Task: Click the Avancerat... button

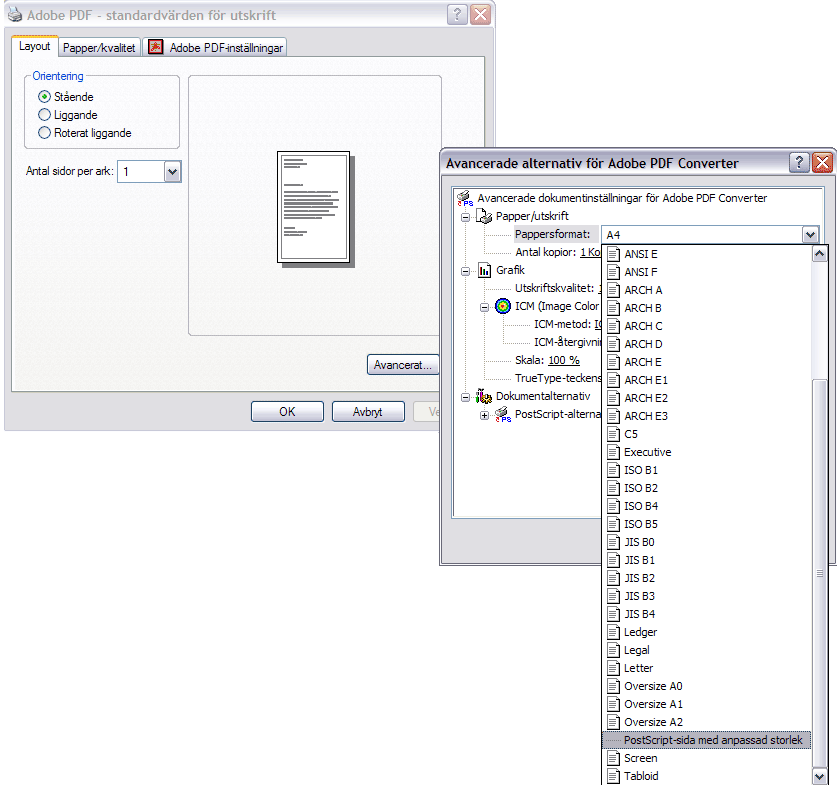Action: click(403, 365)
